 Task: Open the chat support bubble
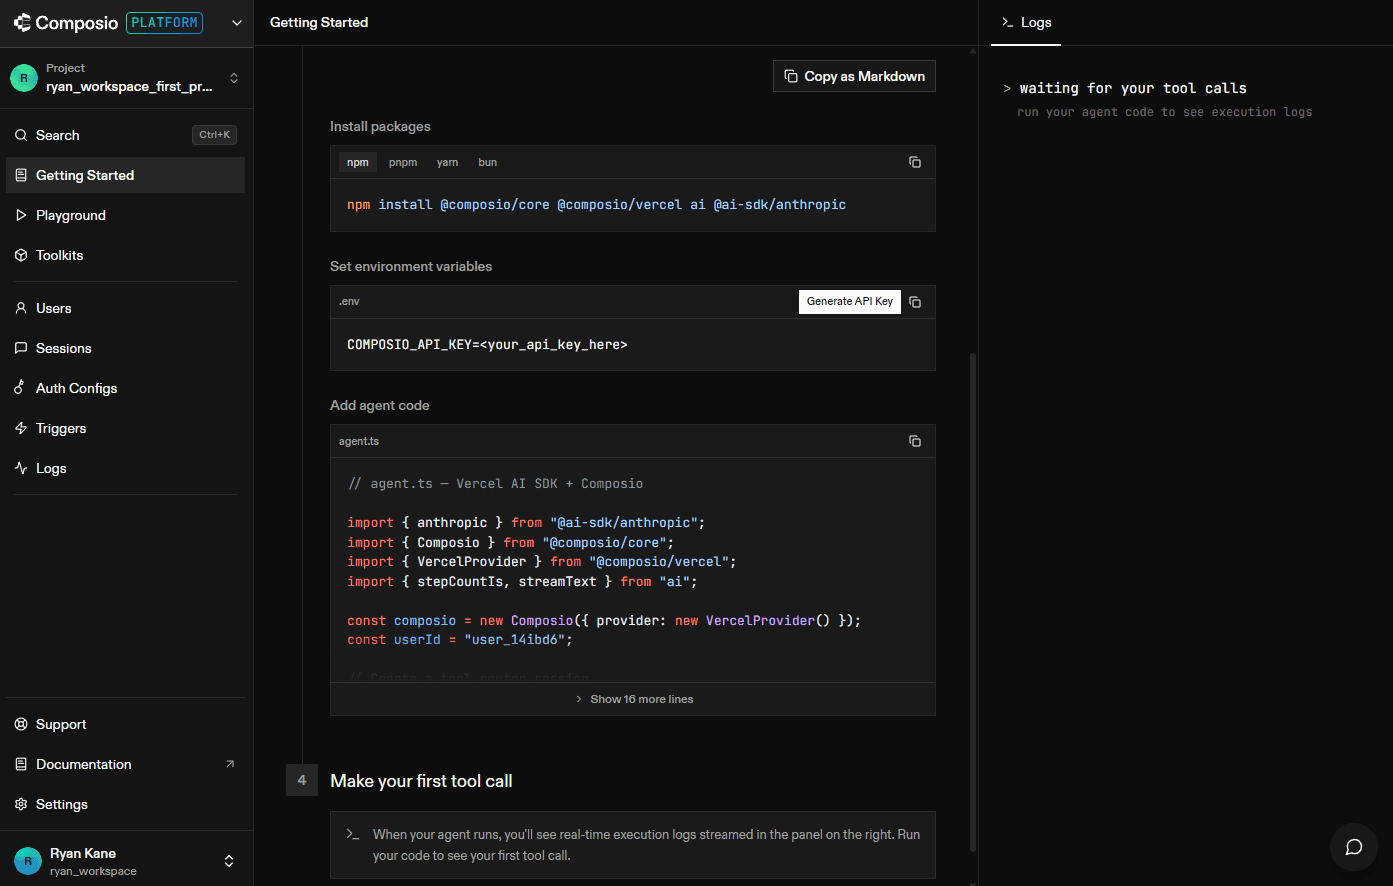[x=1354, y=847]
